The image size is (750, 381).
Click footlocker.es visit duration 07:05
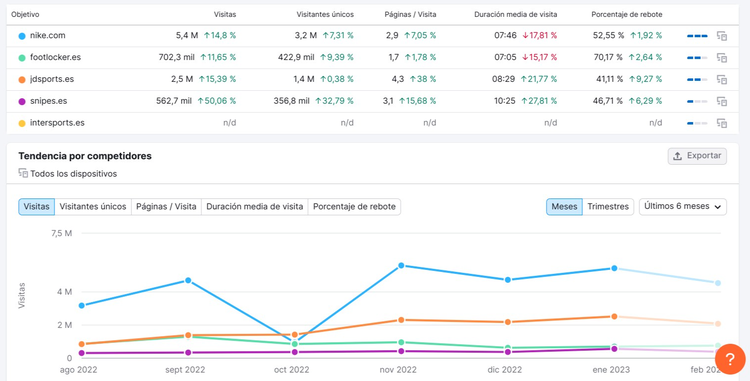click(505, 57)
